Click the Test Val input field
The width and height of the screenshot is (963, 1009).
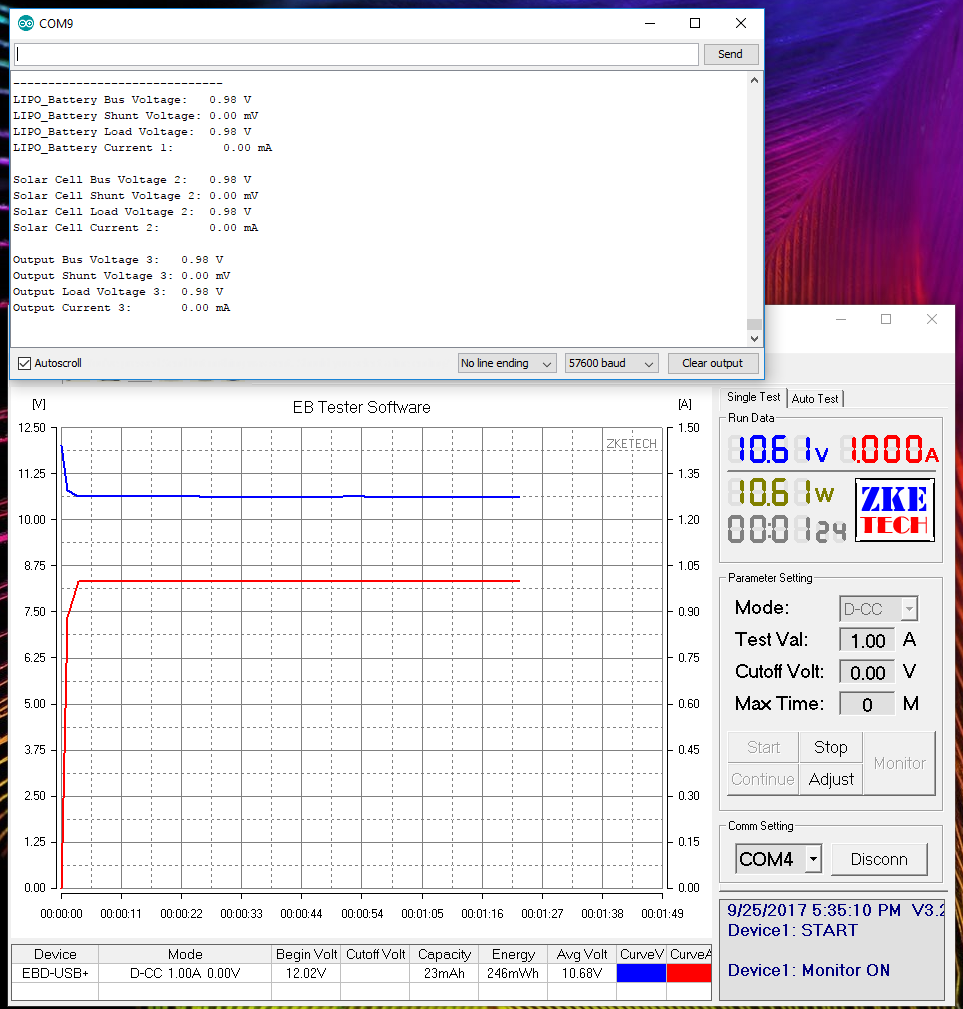[x=867, y=641]
